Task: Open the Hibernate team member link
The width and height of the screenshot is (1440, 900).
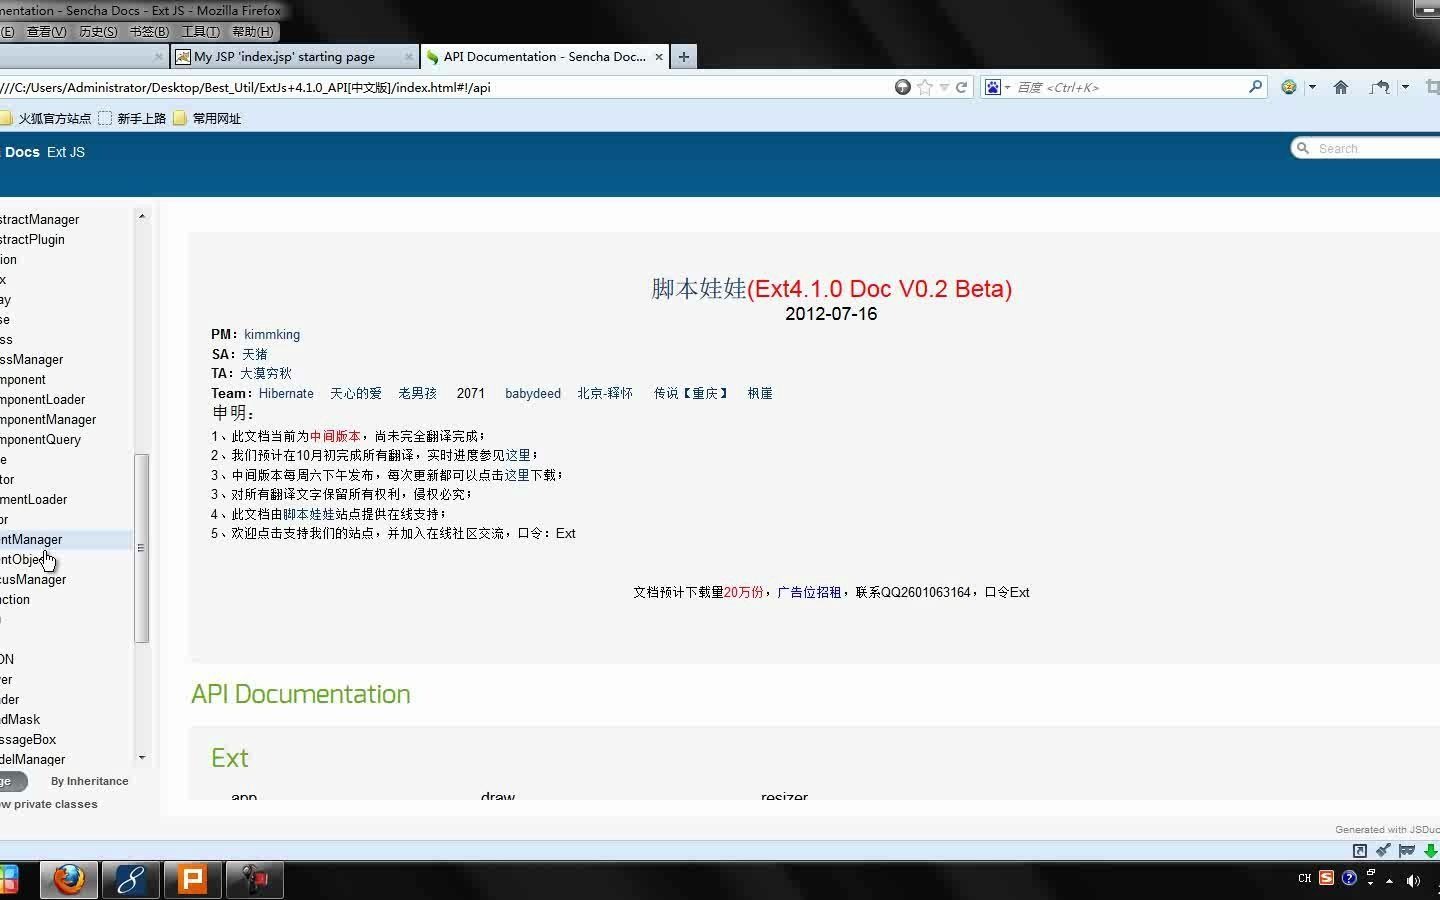Action: click(286, 393)
